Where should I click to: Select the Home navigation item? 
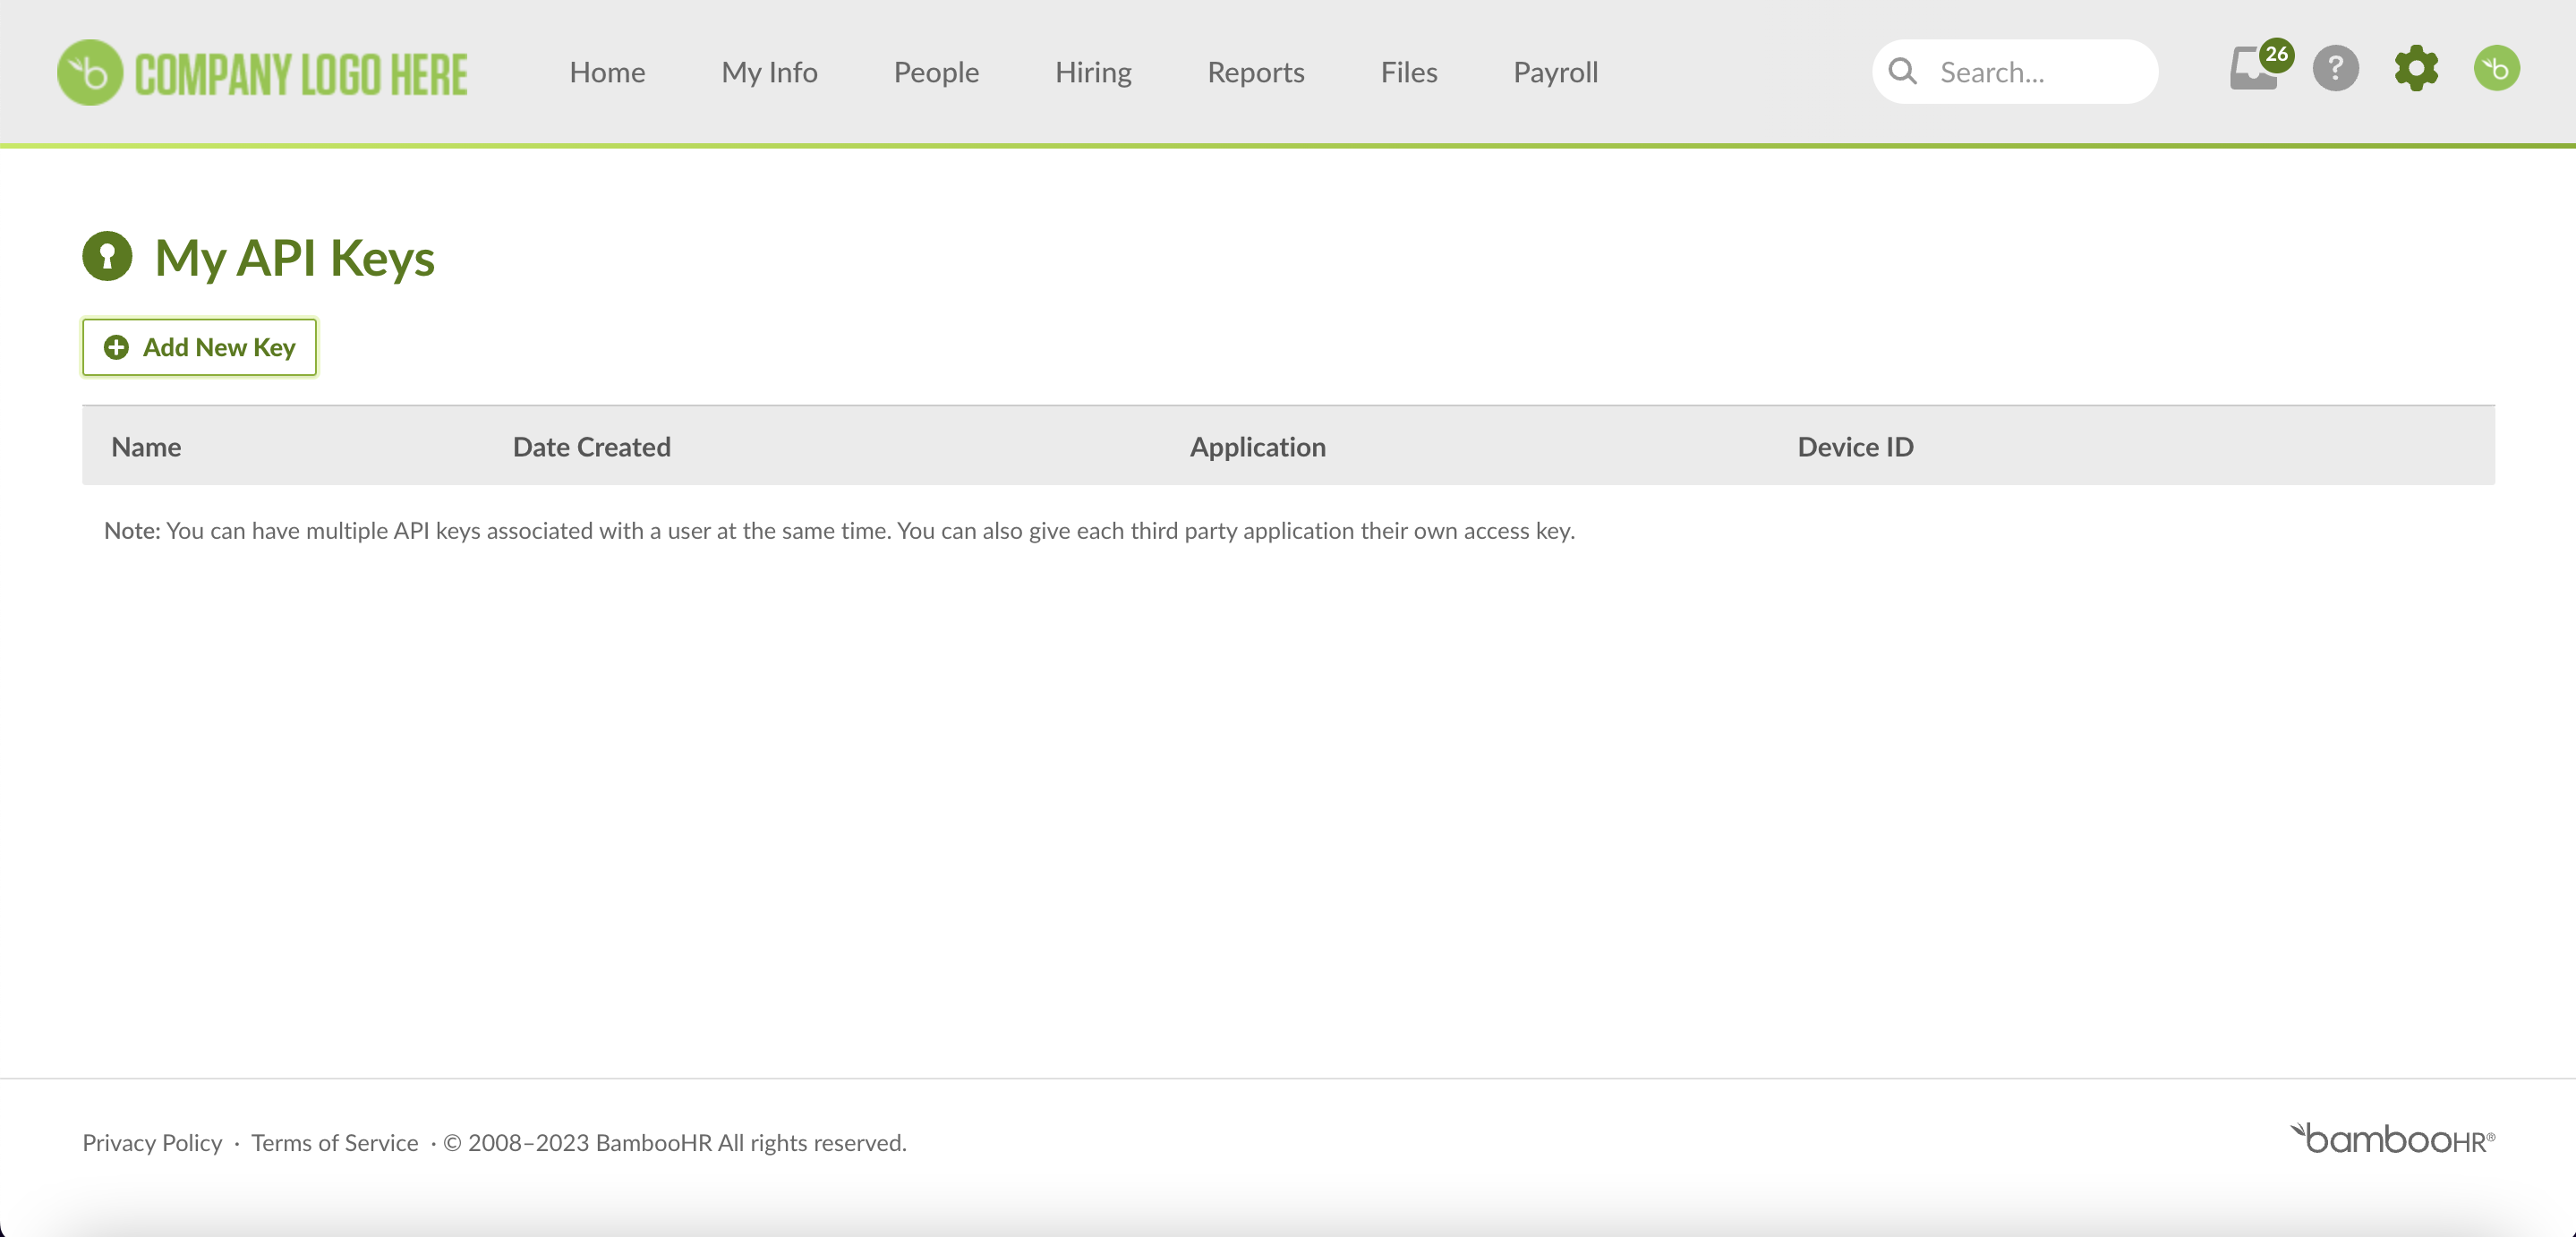tap(606, 71)
